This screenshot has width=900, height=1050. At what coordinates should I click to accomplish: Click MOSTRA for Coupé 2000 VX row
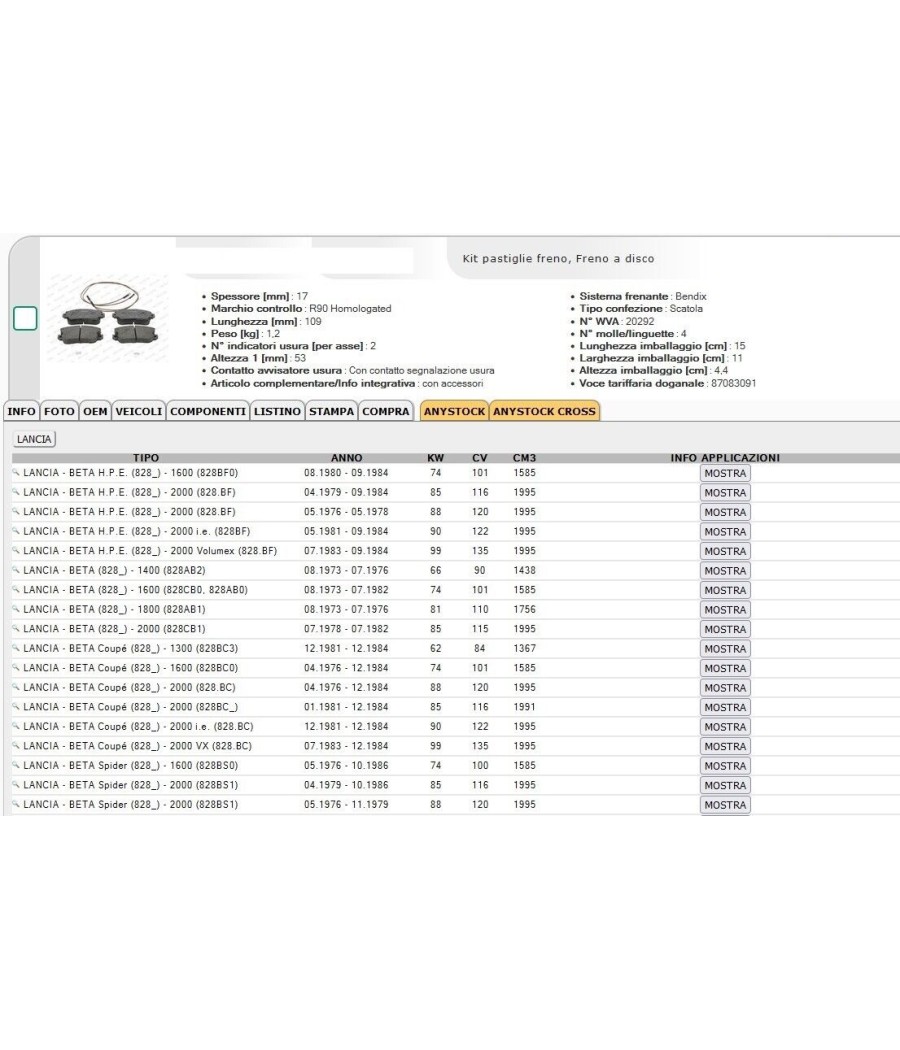tap(725, 746)
